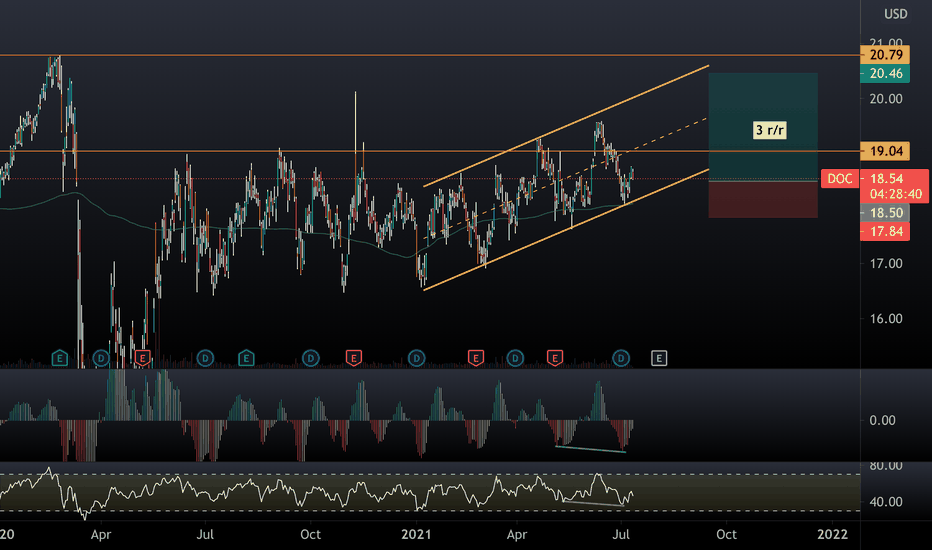Select the 20.46 profit target label

(x=886, y=74)
